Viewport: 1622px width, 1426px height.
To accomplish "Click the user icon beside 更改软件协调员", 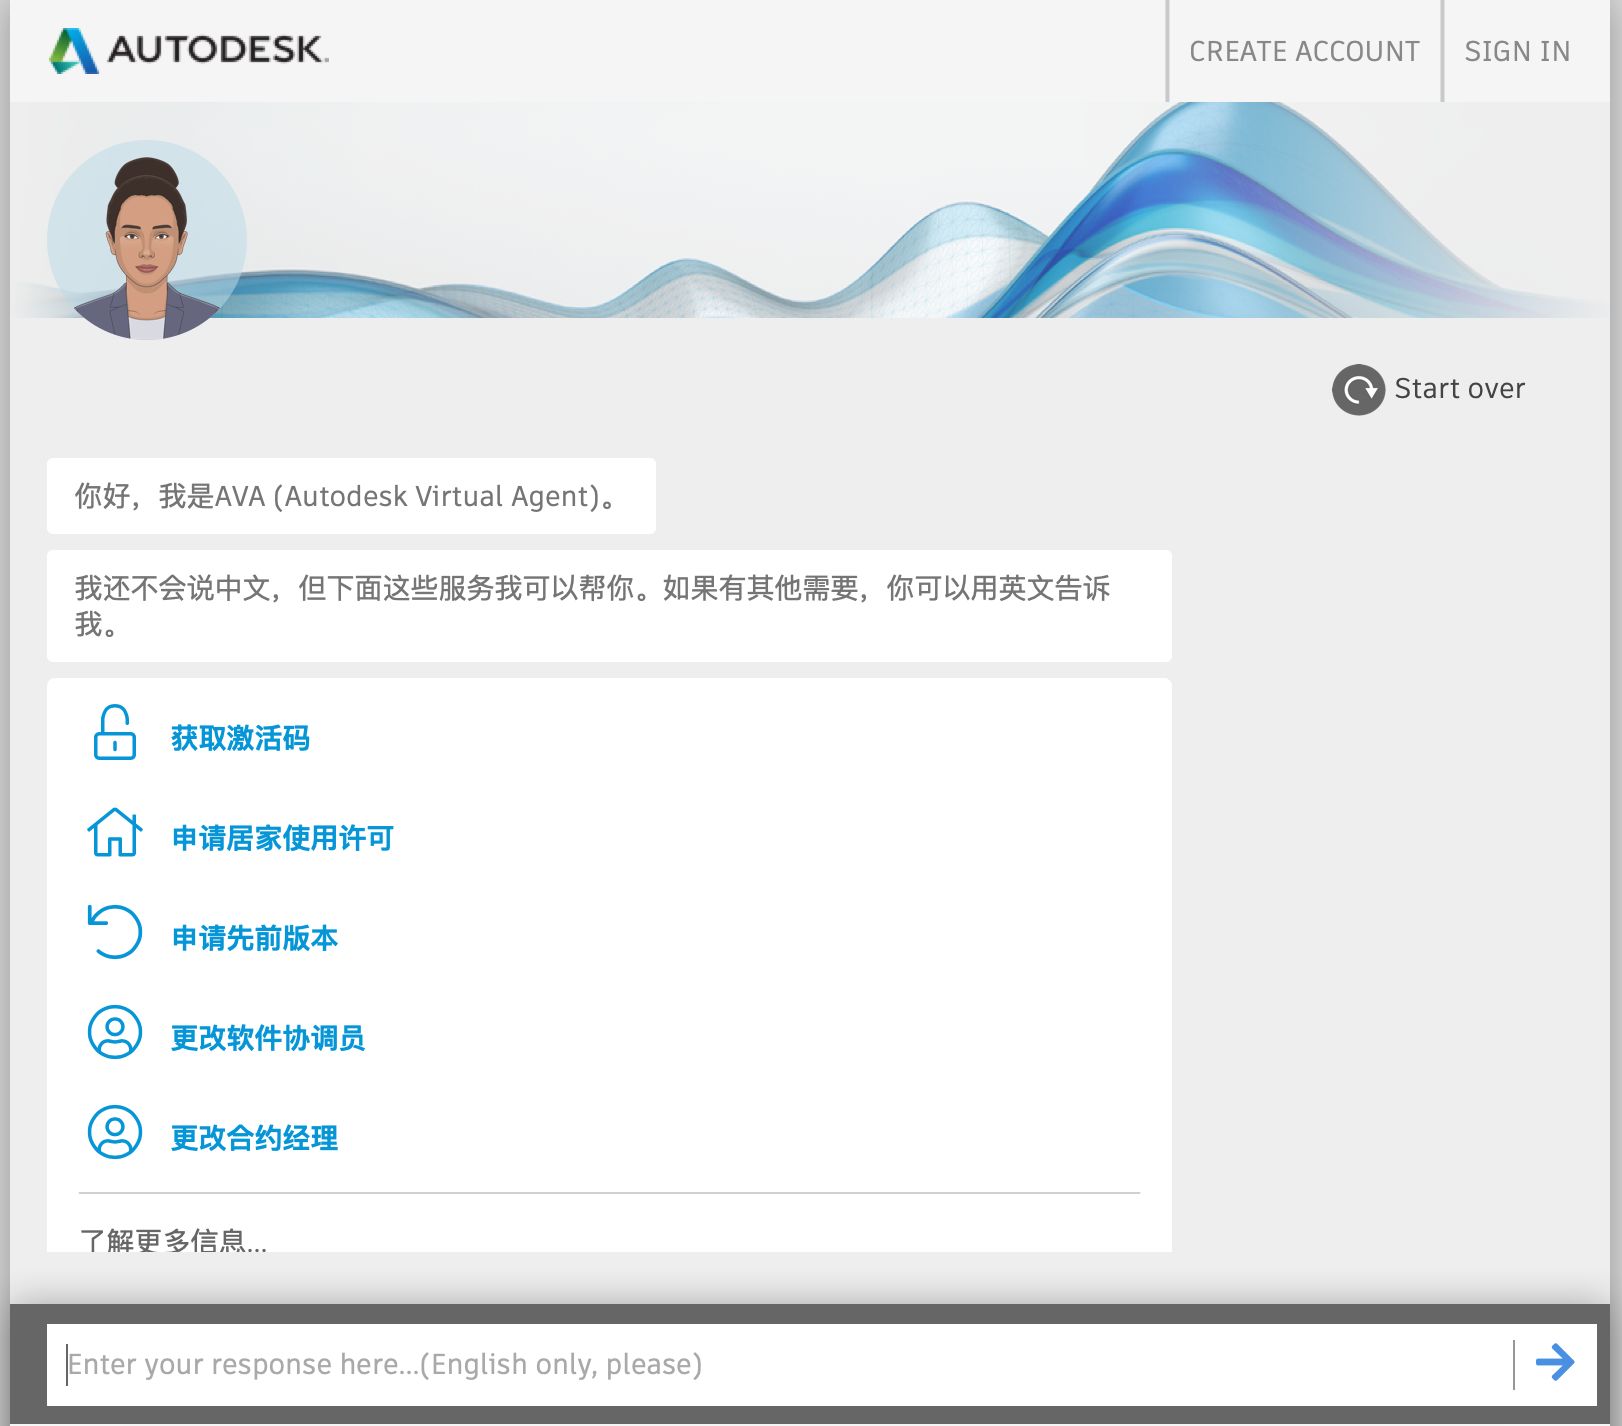I will tap(115, 1032).
